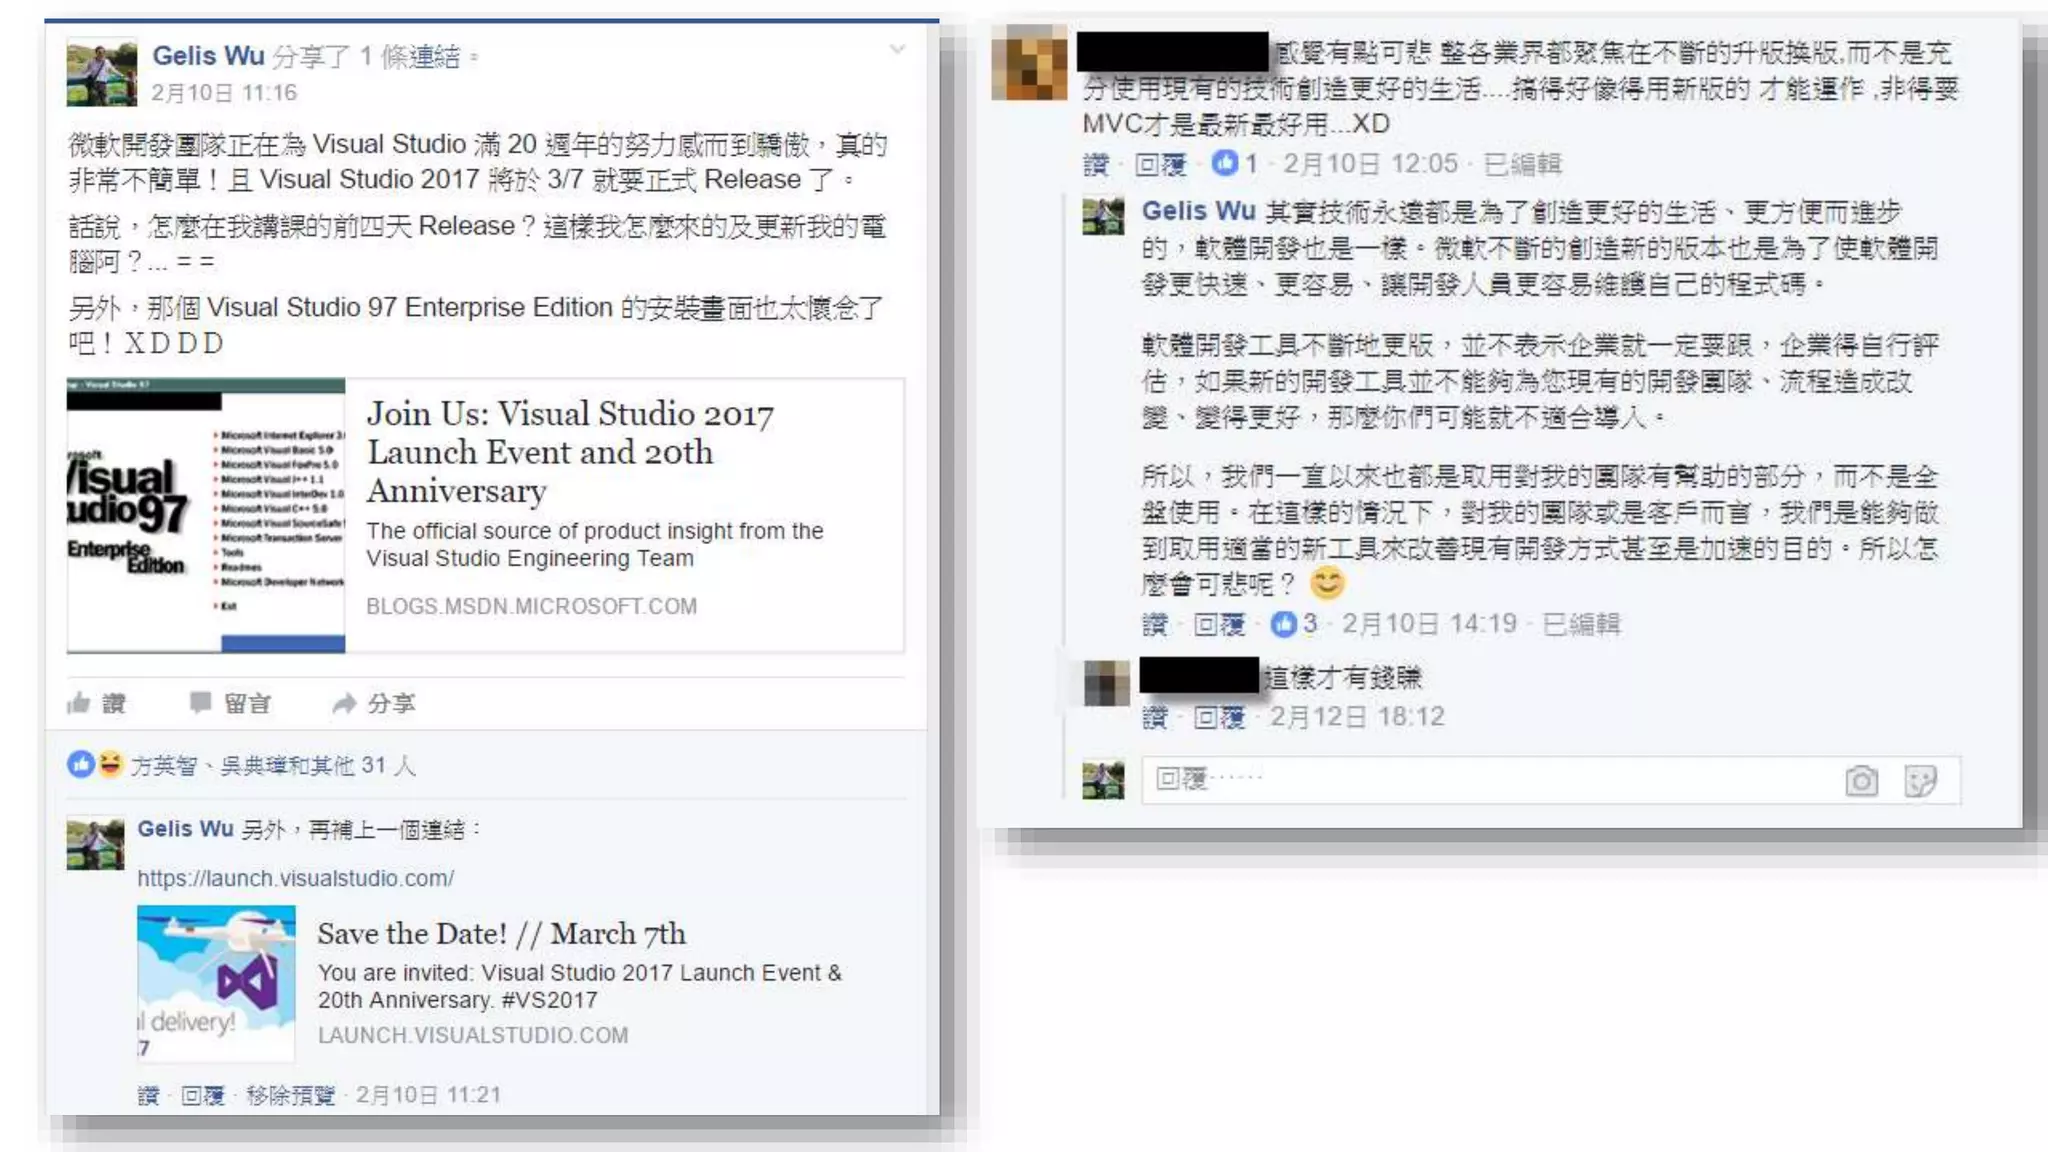The image size is (2048, 1152).
Task: Open the post options chevron menu
Action: 897,50
